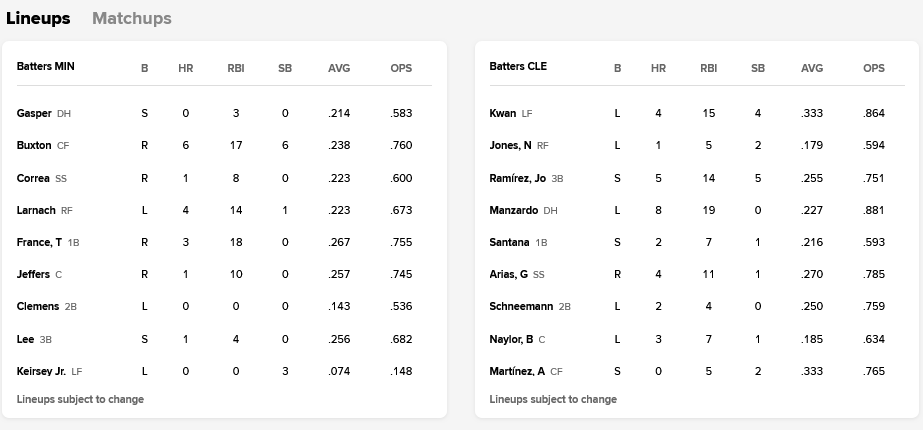Switch to the Matchups tab
This screenshot has height=430, width=923.
[131, 18]
